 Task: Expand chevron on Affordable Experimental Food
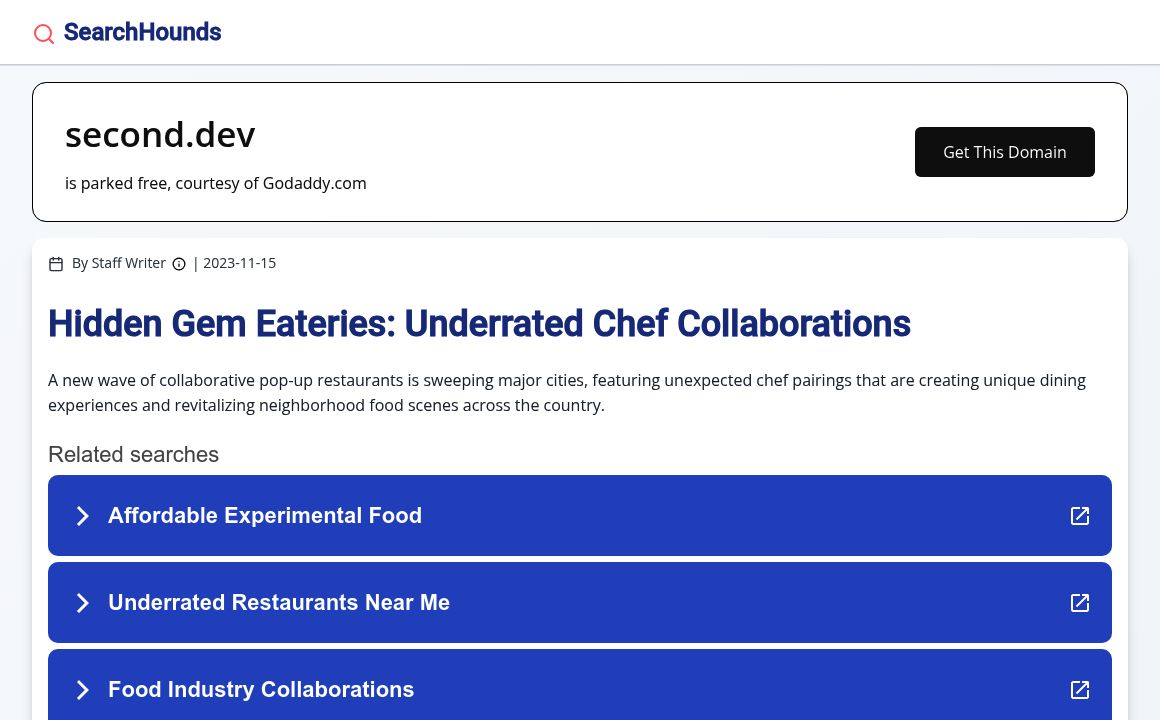point(83,516)
